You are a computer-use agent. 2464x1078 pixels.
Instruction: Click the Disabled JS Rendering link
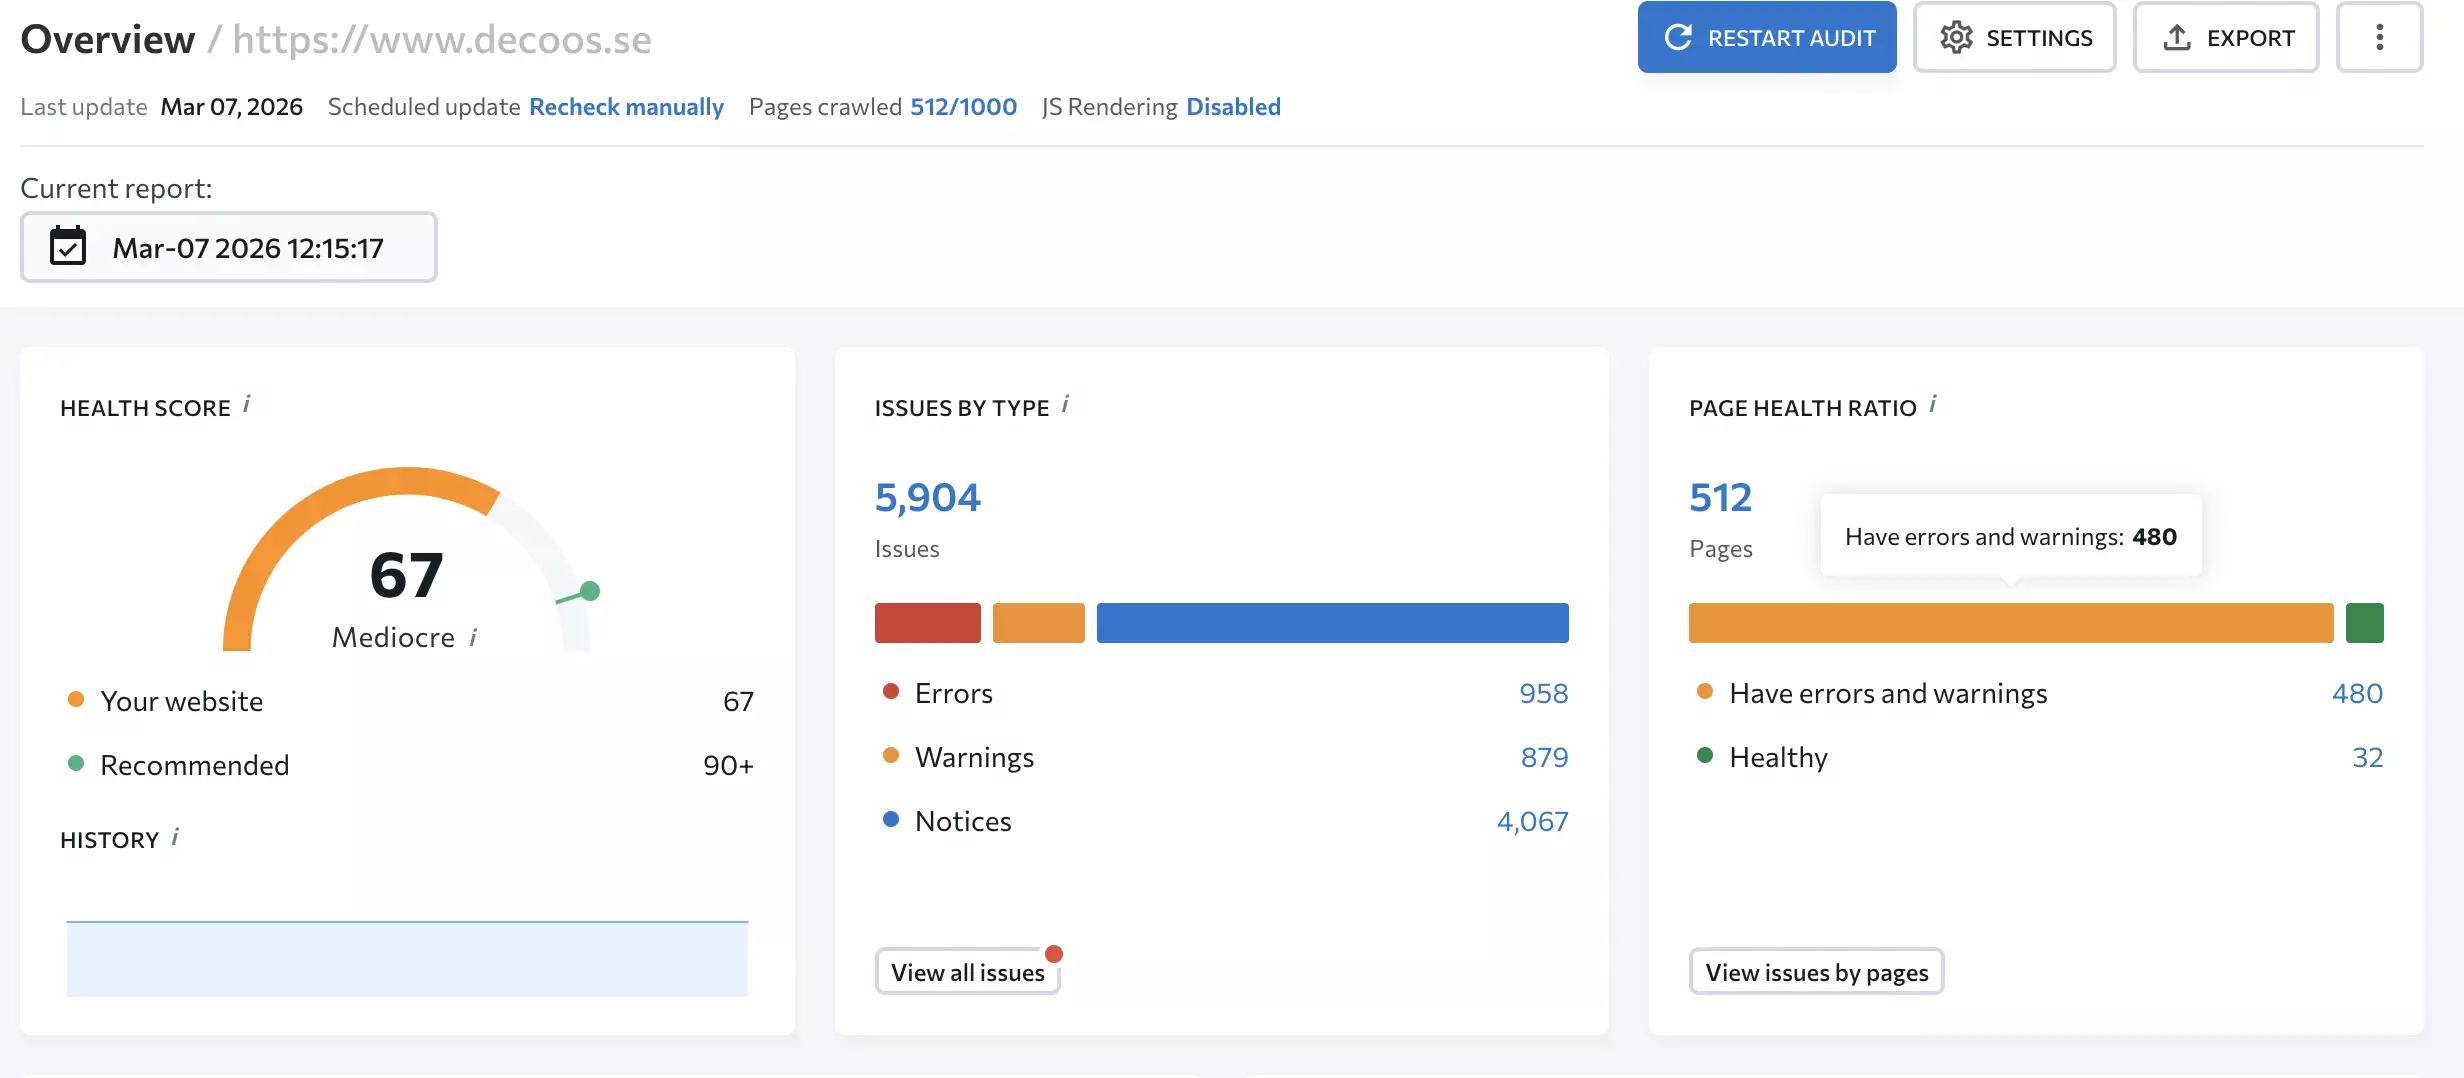pos(1233,107)
